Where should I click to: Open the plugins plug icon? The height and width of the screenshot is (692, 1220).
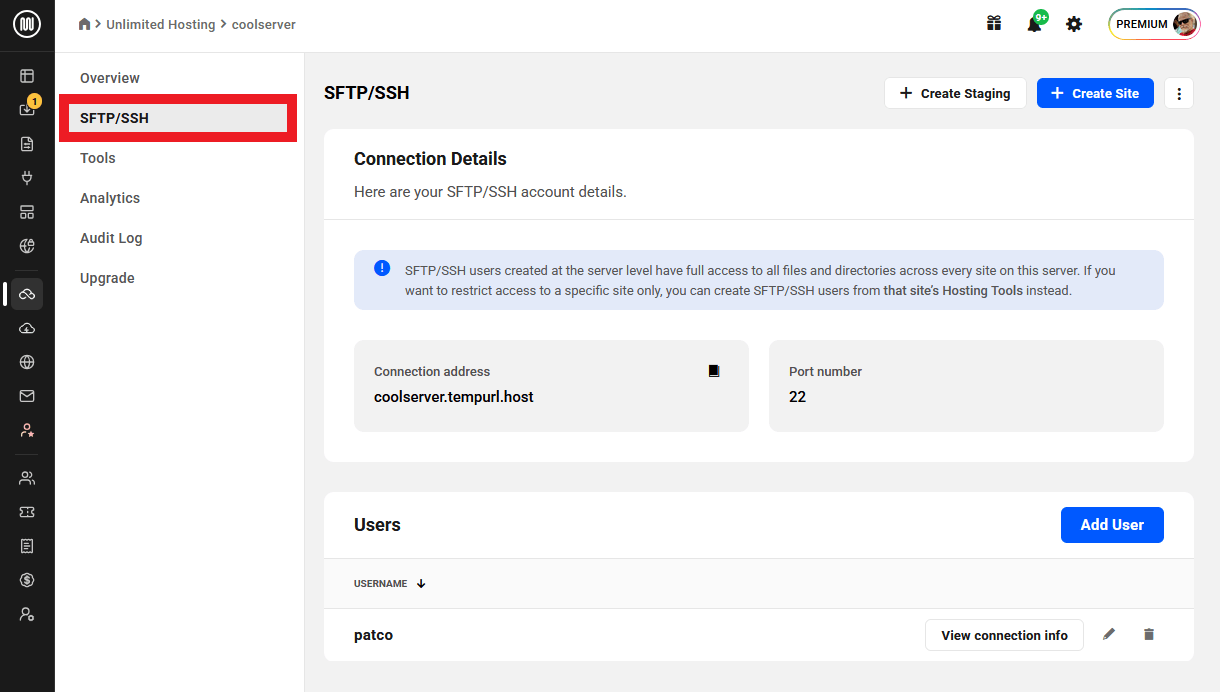click(x=27, y=178)
